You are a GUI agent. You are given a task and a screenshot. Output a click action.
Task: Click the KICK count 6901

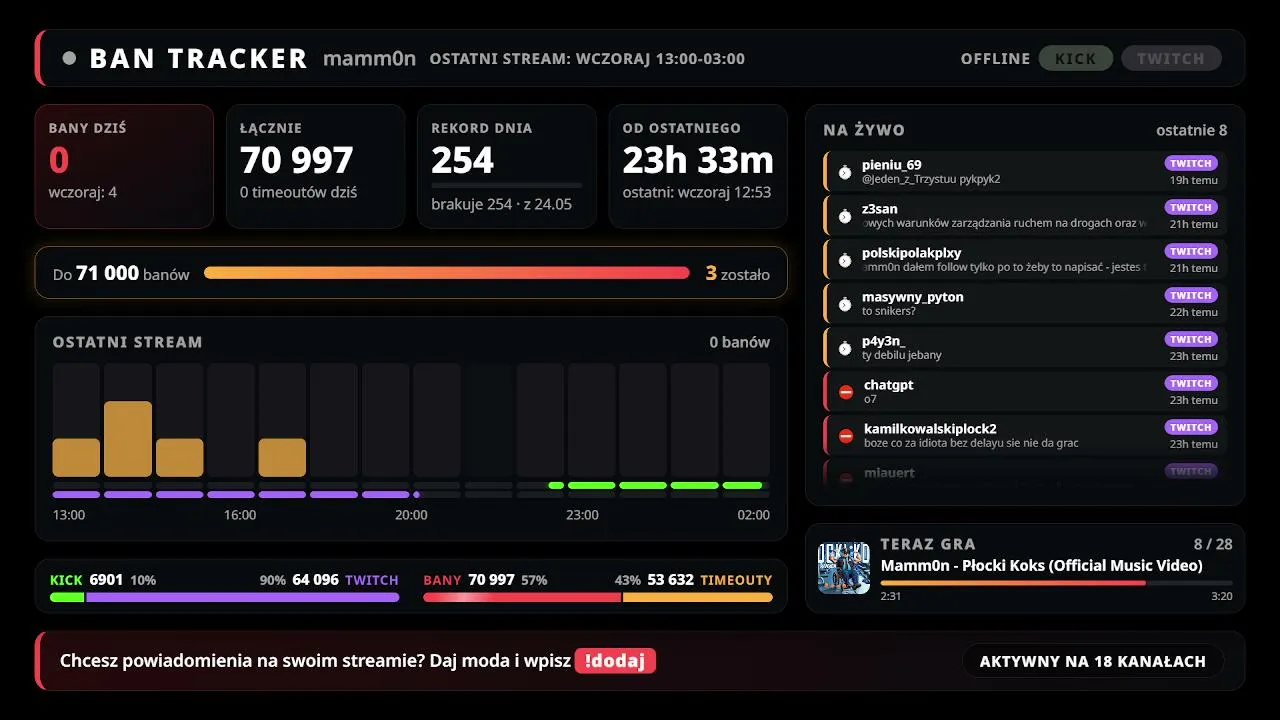click(106, 580)
